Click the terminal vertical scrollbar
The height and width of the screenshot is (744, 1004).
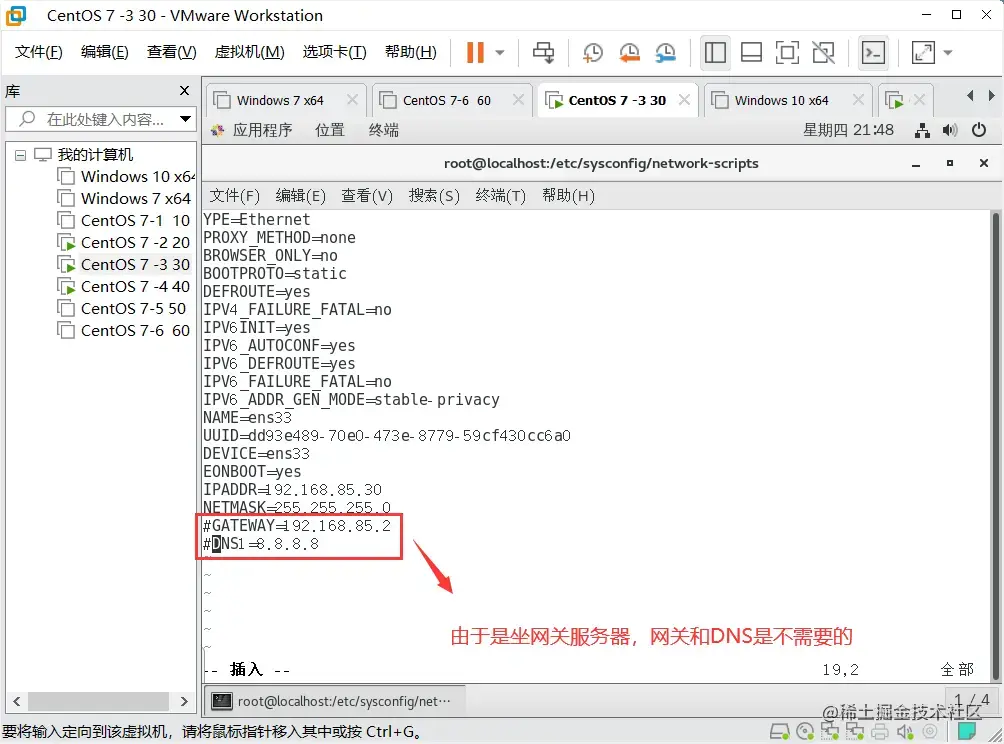(995, 446)
